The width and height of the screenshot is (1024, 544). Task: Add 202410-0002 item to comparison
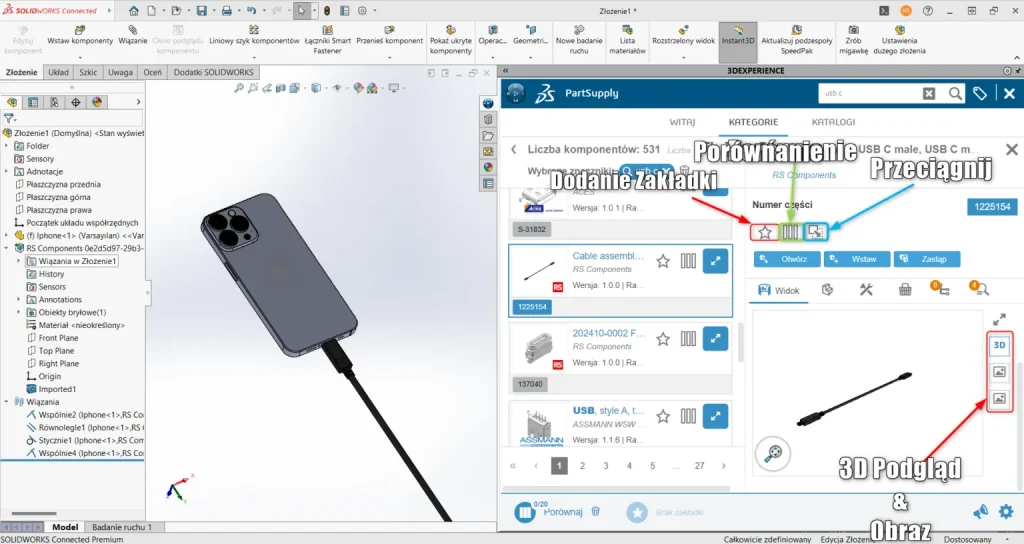tap(688, 339)
